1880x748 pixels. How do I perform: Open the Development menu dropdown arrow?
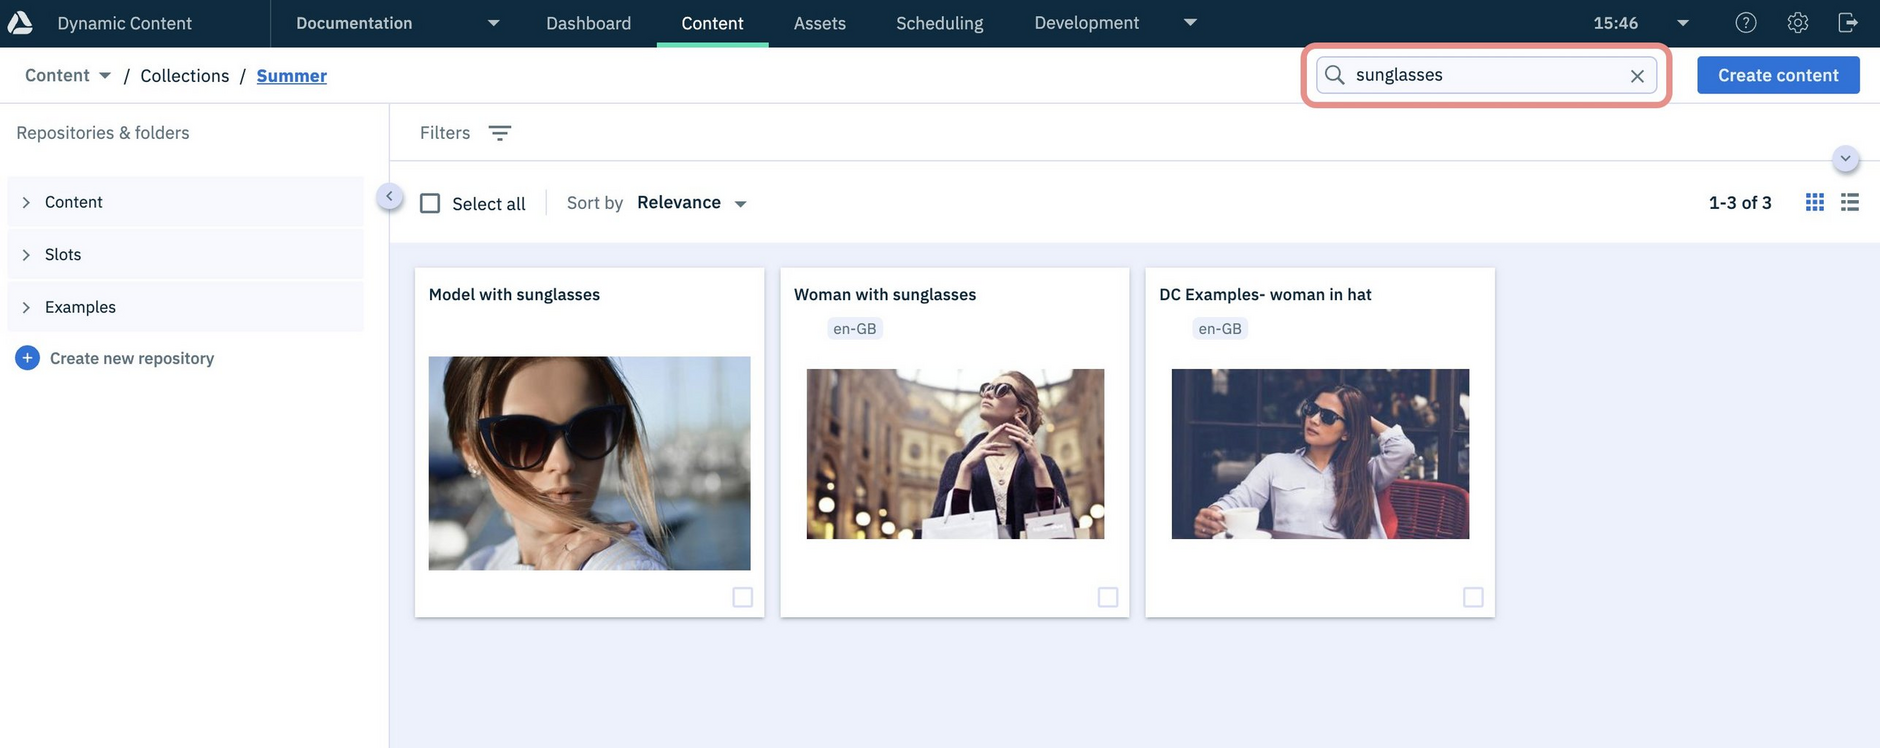pyautogui.click(x=1190, y=22)
